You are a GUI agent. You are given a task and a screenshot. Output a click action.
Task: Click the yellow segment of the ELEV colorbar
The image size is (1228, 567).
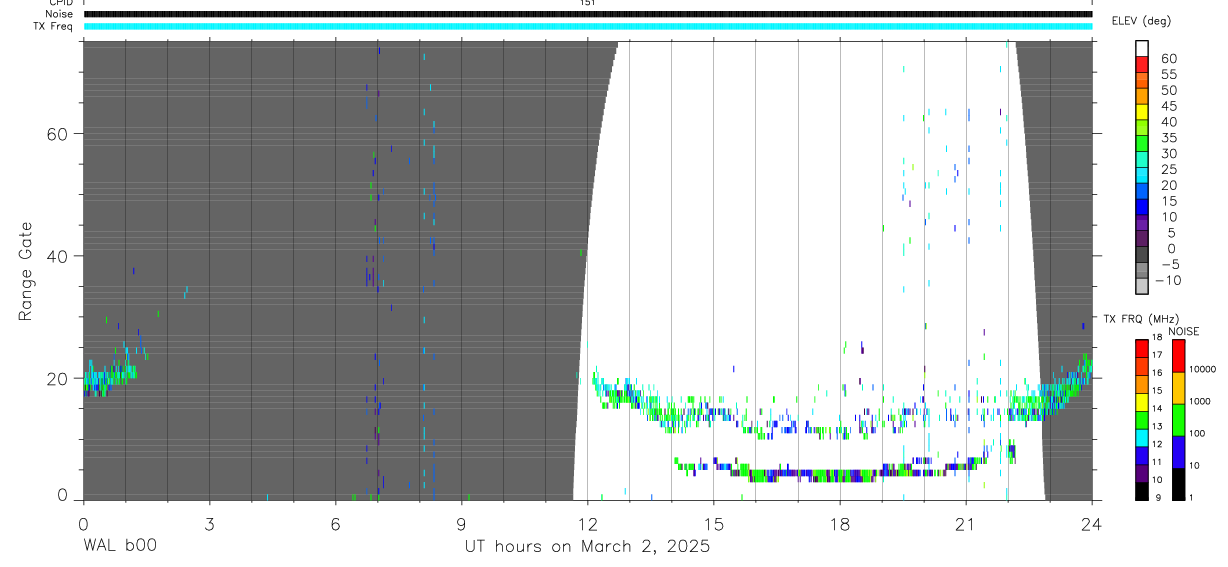[1142, 113]
